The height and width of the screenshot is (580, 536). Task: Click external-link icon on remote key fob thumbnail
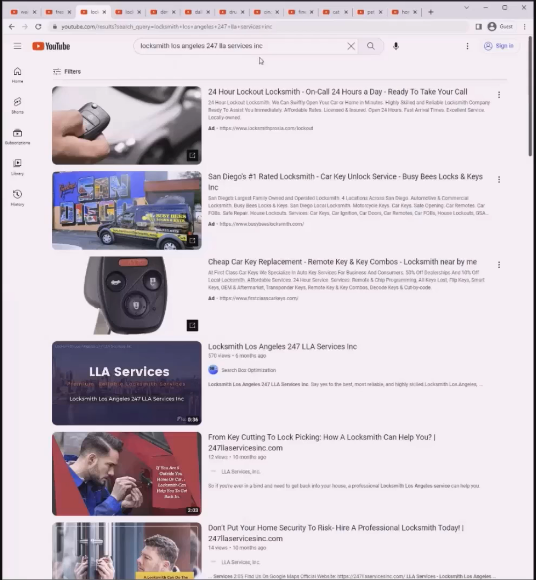tap(192, 325)
